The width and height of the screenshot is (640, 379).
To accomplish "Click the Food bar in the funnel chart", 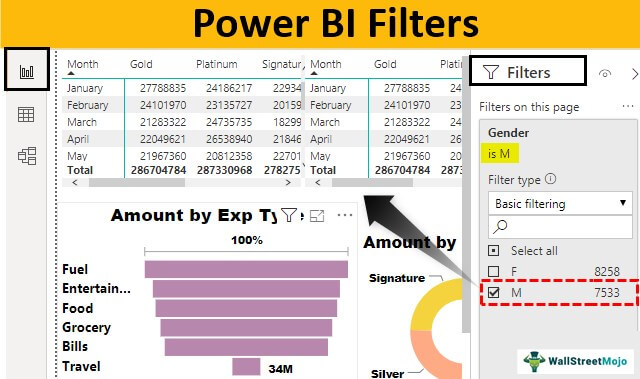I will 246,308.
